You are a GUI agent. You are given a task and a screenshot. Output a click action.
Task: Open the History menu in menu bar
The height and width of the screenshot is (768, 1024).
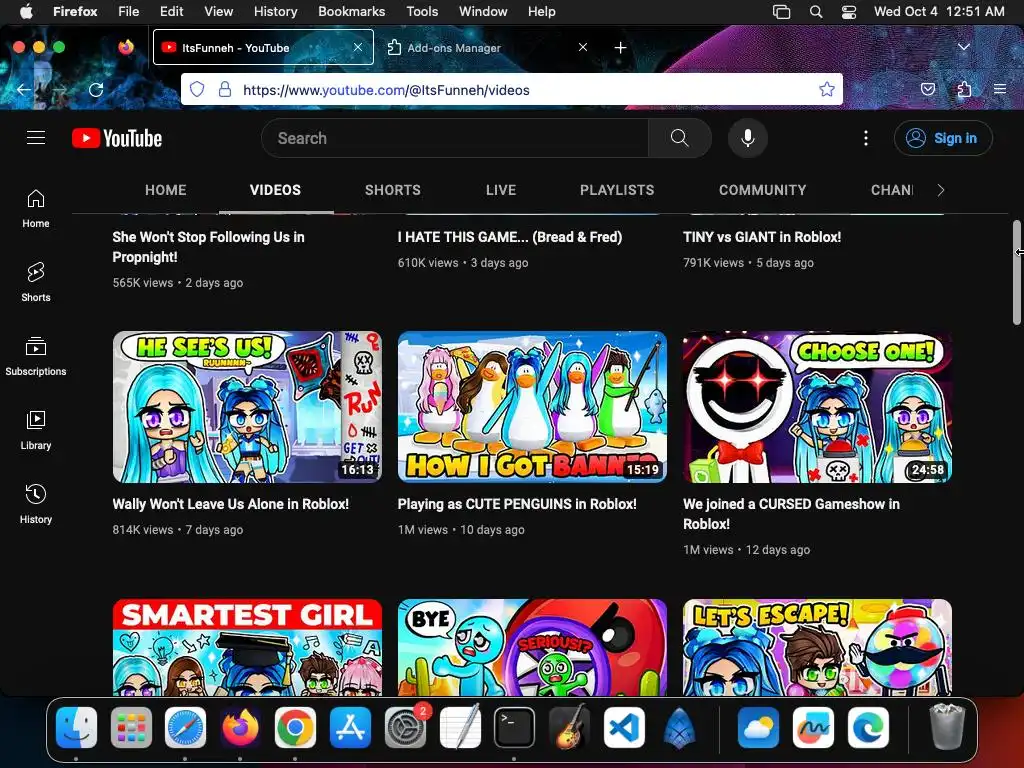tap(275, 12)
